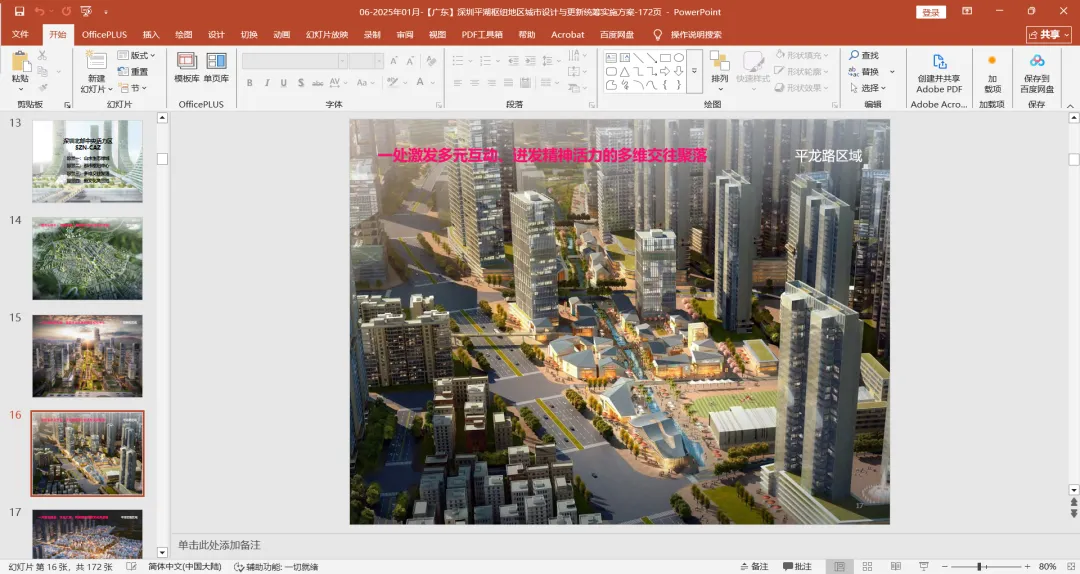Click the Find (查找) magnifier icon
This screenshot has height=574, width=1080.
[854, 55]
